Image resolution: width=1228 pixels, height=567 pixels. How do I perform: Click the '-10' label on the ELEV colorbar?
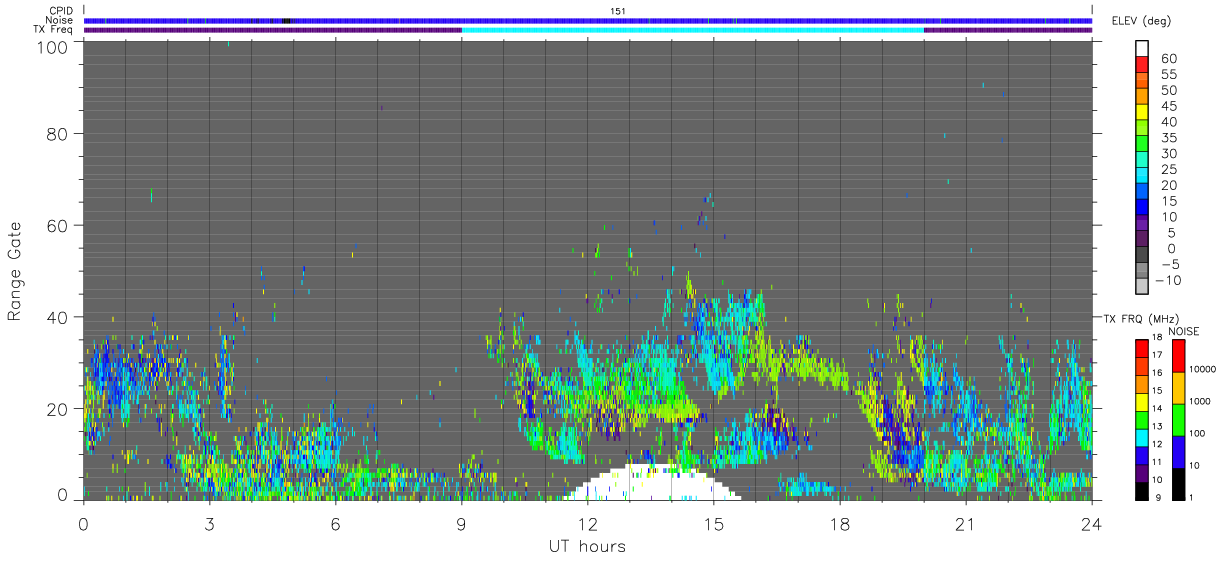point(1168,279)
